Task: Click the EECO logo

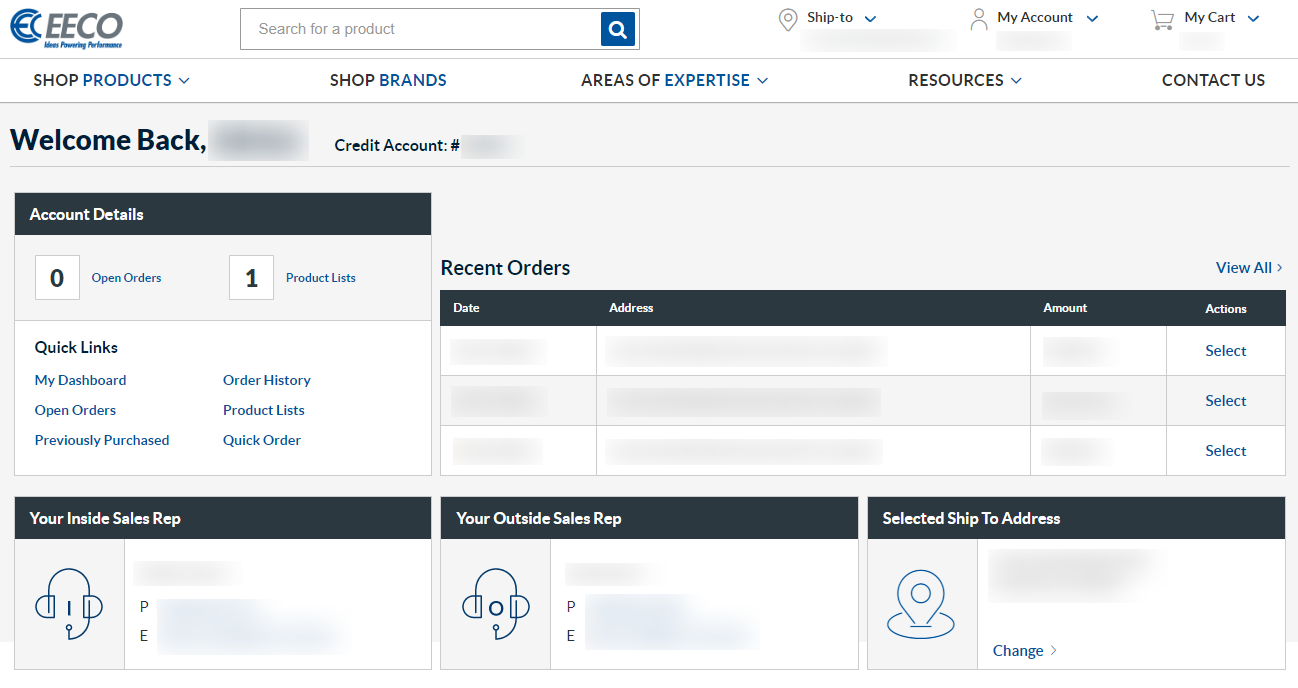Action: [x=67, y=29]
